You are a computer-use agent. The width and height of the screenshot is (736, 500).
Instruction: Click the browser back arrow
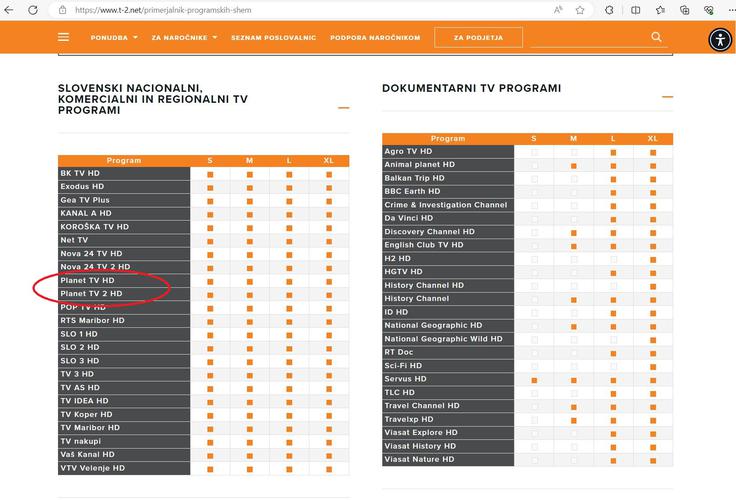pyautogui.click(x=8, y=10)
